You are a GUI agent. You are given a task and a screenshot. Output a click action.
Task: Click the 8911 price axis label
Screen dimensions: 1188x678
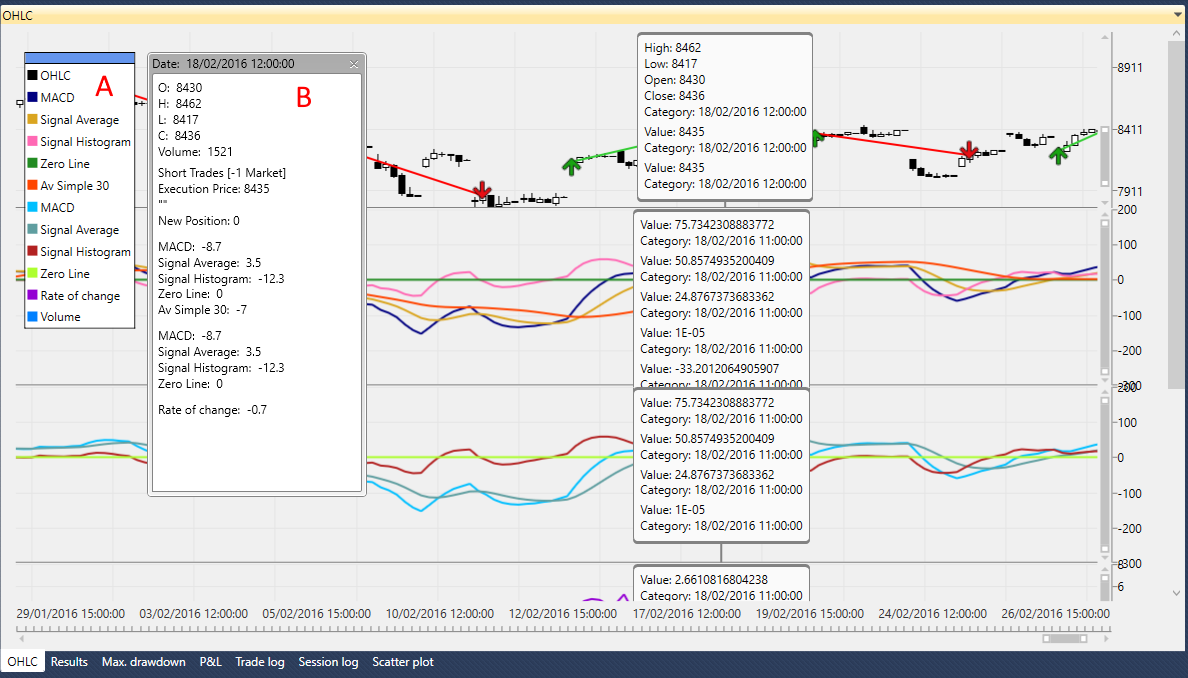[x=1130, y=67]
